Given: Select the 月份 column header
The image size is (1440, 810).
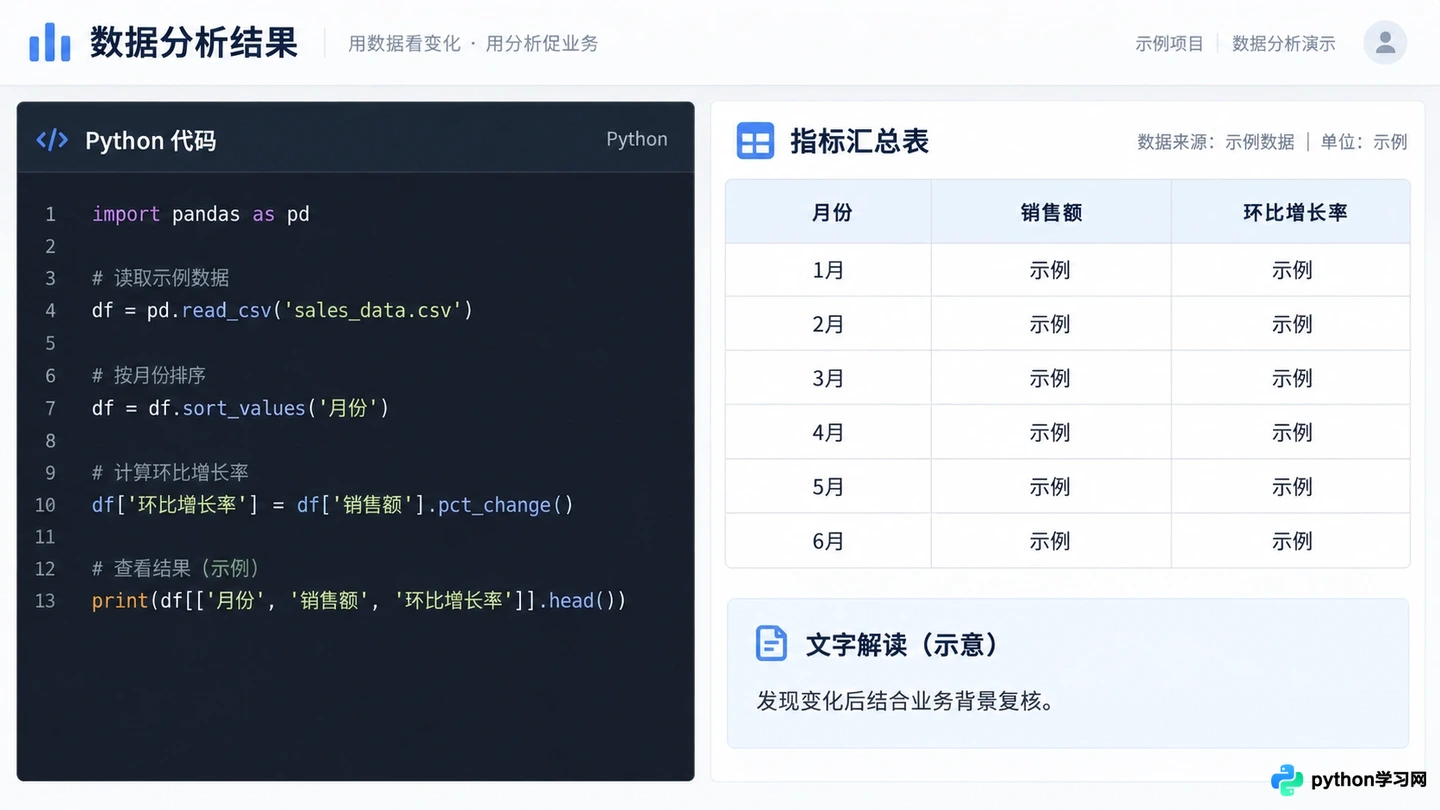Looking at the screenshot, I should (829, 212).
